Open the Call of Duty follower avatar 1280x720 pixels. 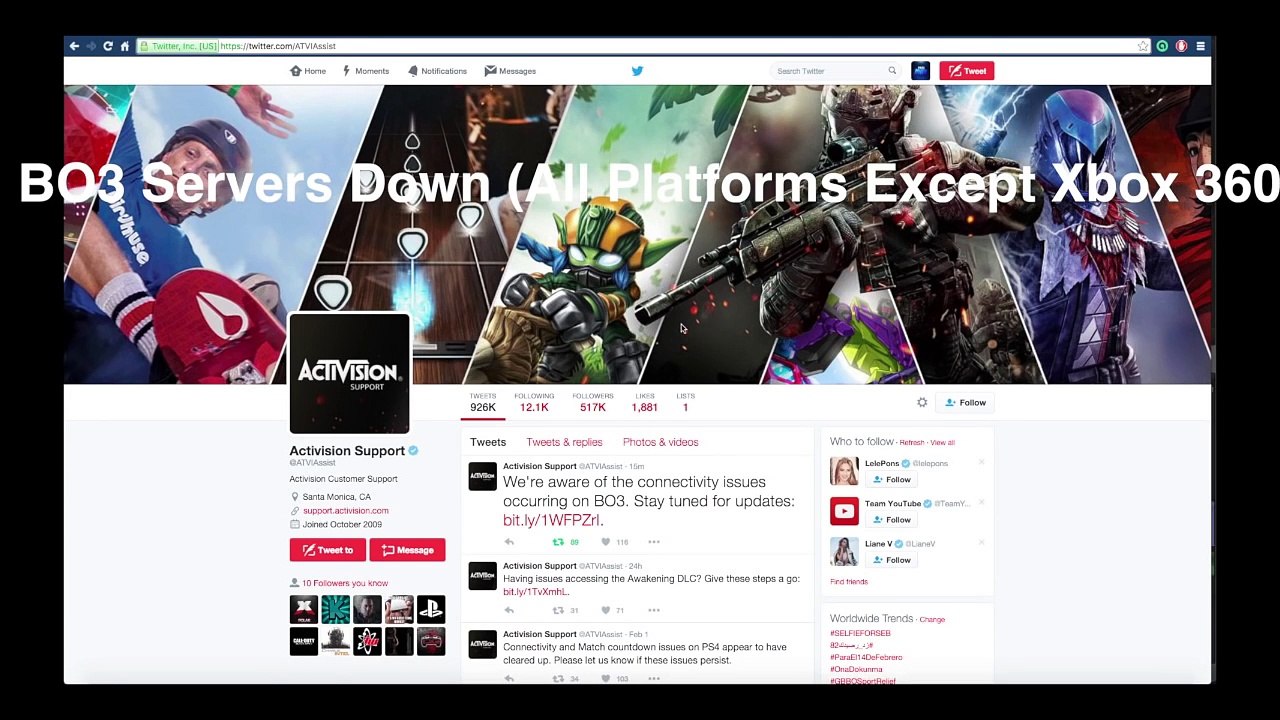(304, 641)
